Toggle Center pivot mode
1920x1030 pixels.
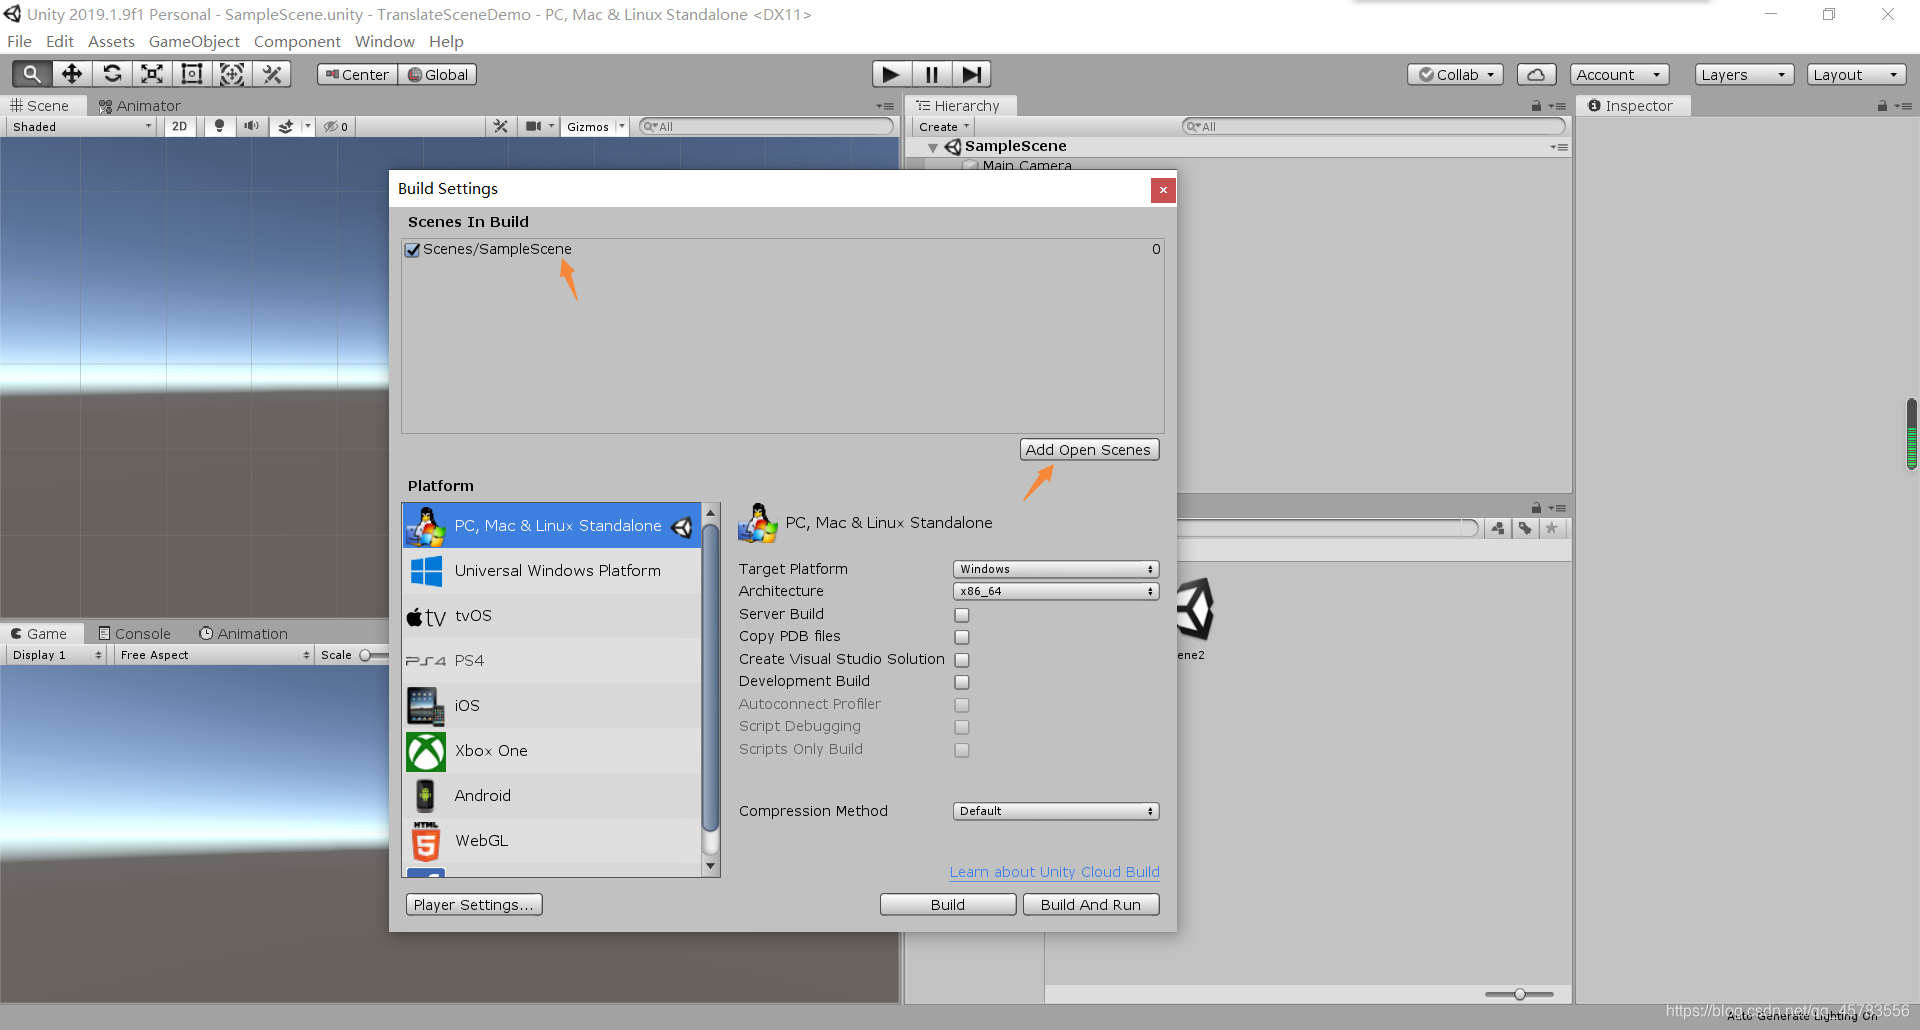pyautogui.click(x=357, y=75)
